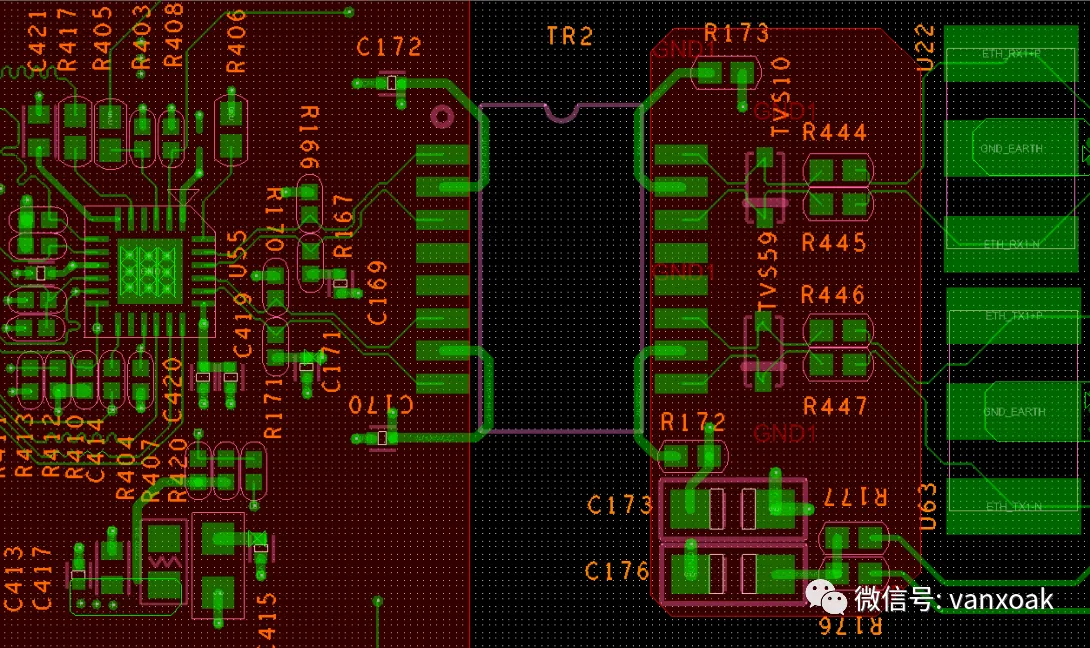Image resolution: width=1090 pixels, height=648 pixels.
Task: Select the R177 designator label
Action: [855, 496]
